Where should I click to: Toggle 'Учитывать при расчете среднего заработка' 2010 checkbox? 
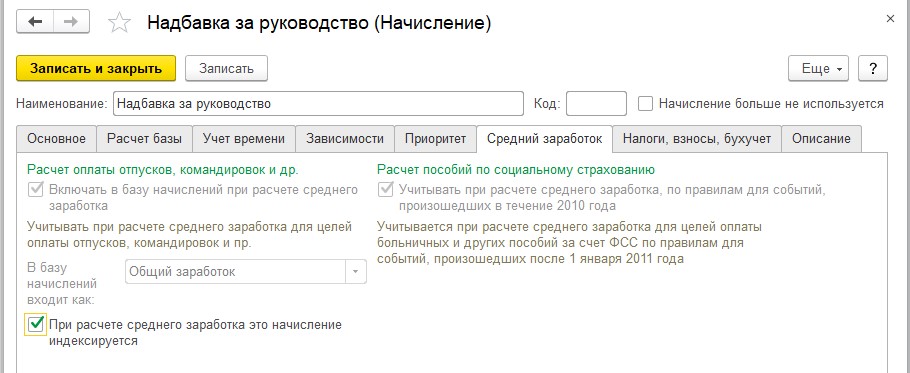385,190
